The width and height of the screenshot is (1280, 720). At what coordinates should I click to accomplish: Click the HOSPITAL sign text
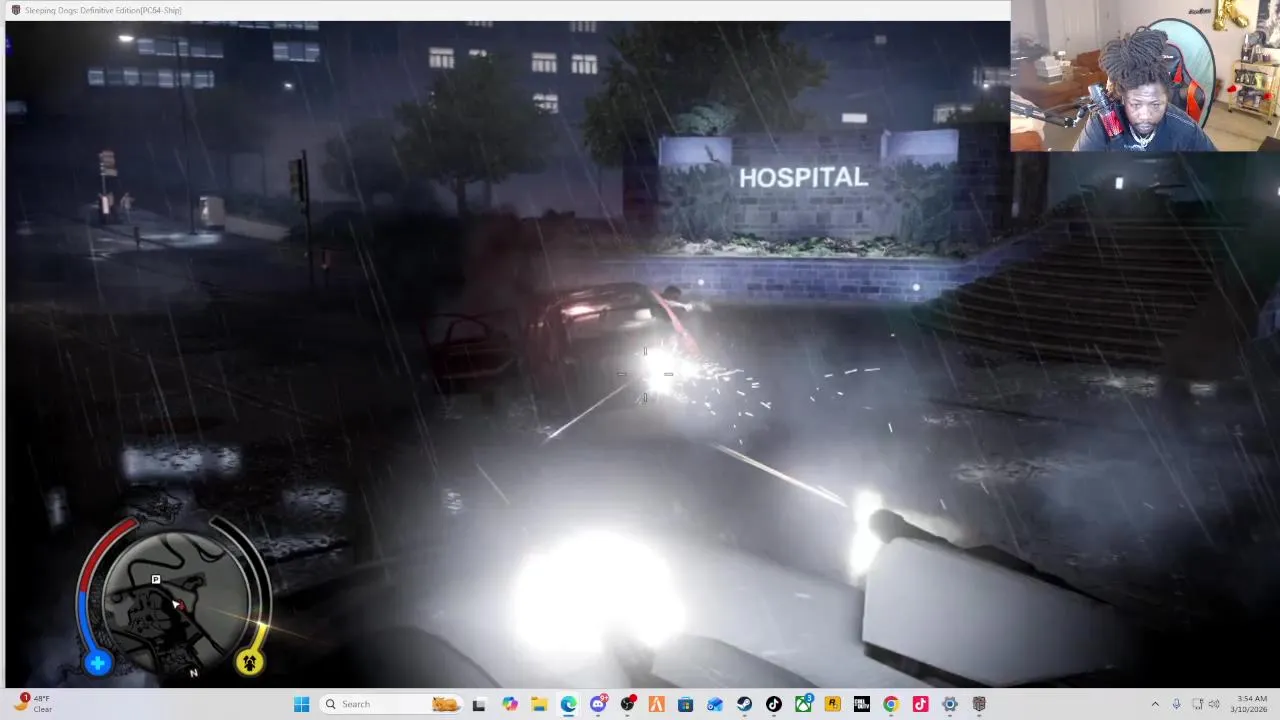click(x=803, y=178)
